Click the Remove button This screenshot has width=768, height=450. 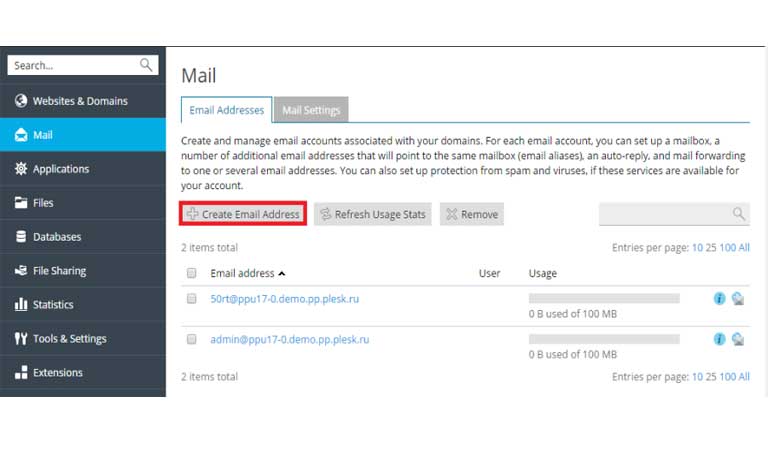(472, 214)
